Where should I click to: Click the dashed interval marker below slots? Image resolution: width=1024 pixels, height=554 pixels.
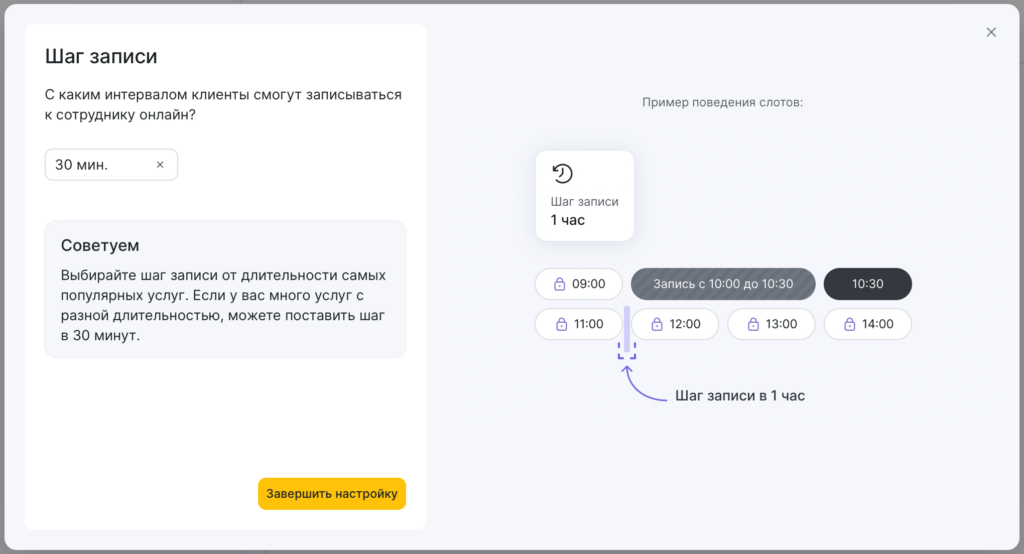coord(627,352)
